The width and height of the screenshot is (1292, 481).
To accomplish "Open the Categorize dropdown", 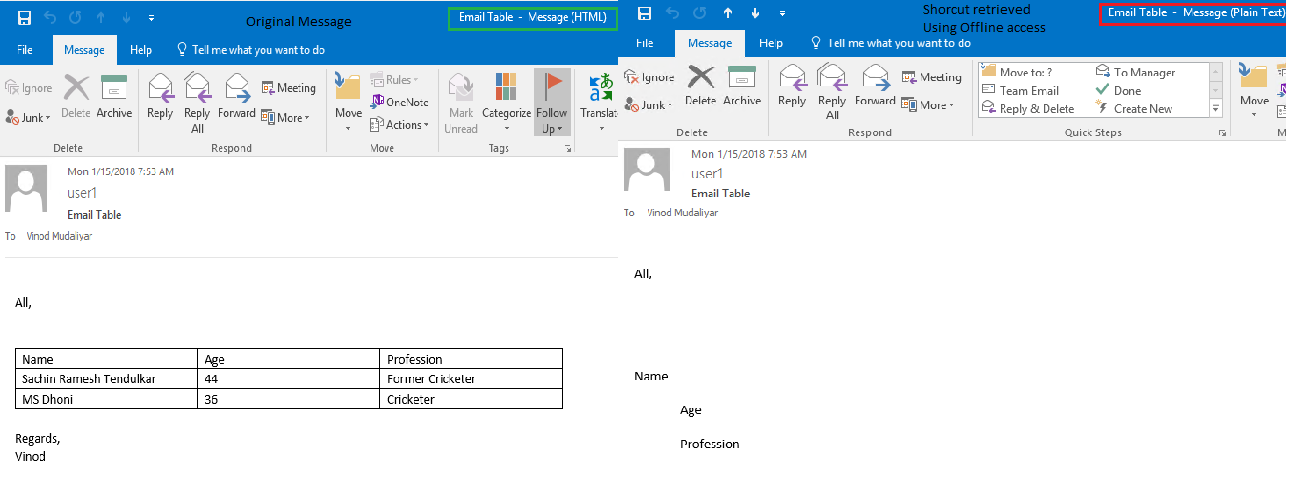I will point(506,104).
